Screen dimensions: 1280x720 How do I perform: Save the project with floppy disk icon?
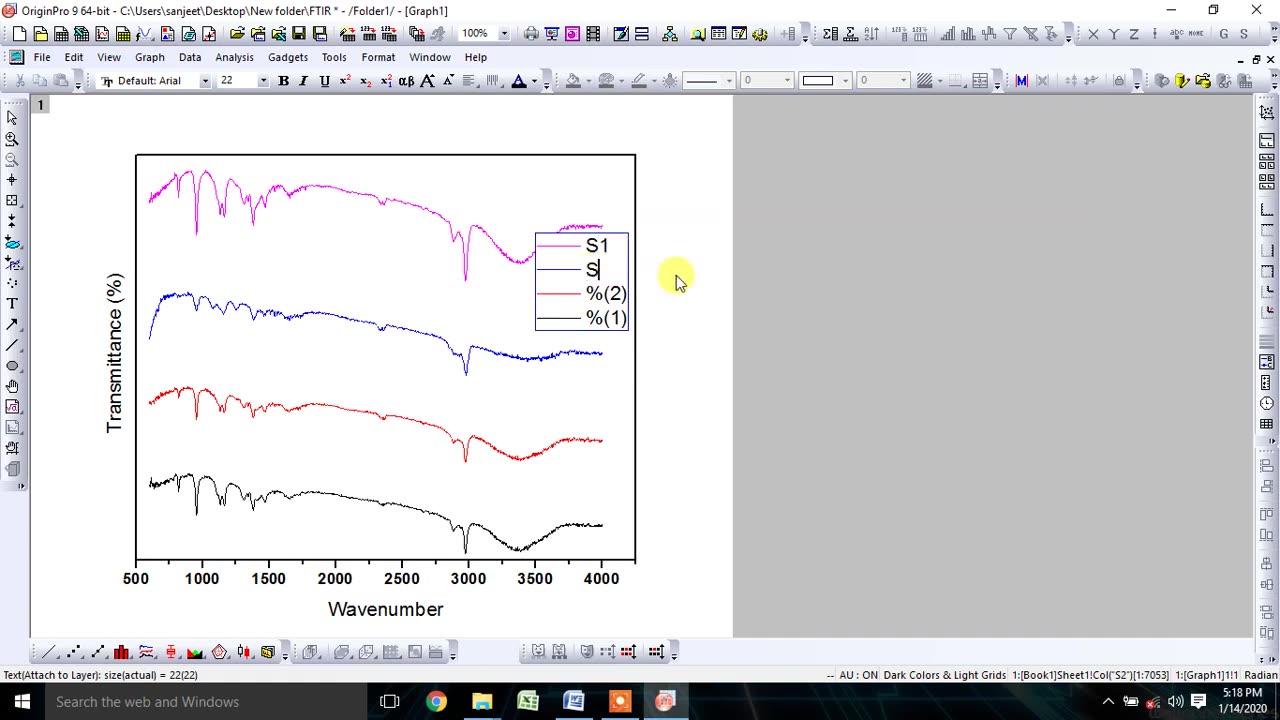pyautogui.click(x=298, y=34)
